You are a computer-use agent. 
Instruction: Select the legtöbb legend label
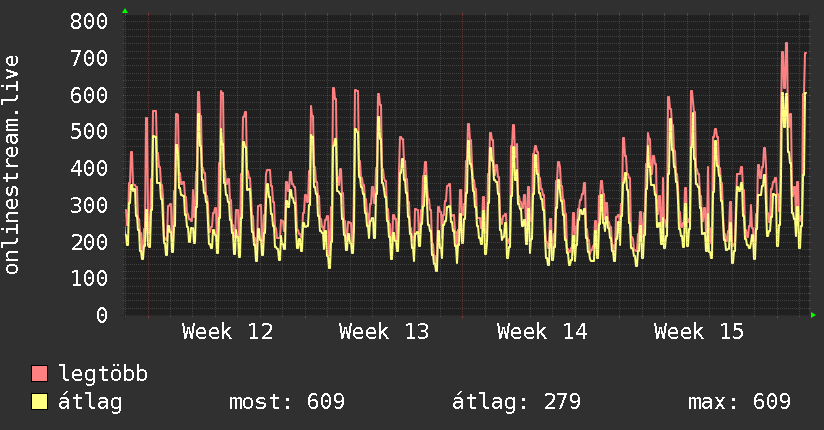(103, 374)
